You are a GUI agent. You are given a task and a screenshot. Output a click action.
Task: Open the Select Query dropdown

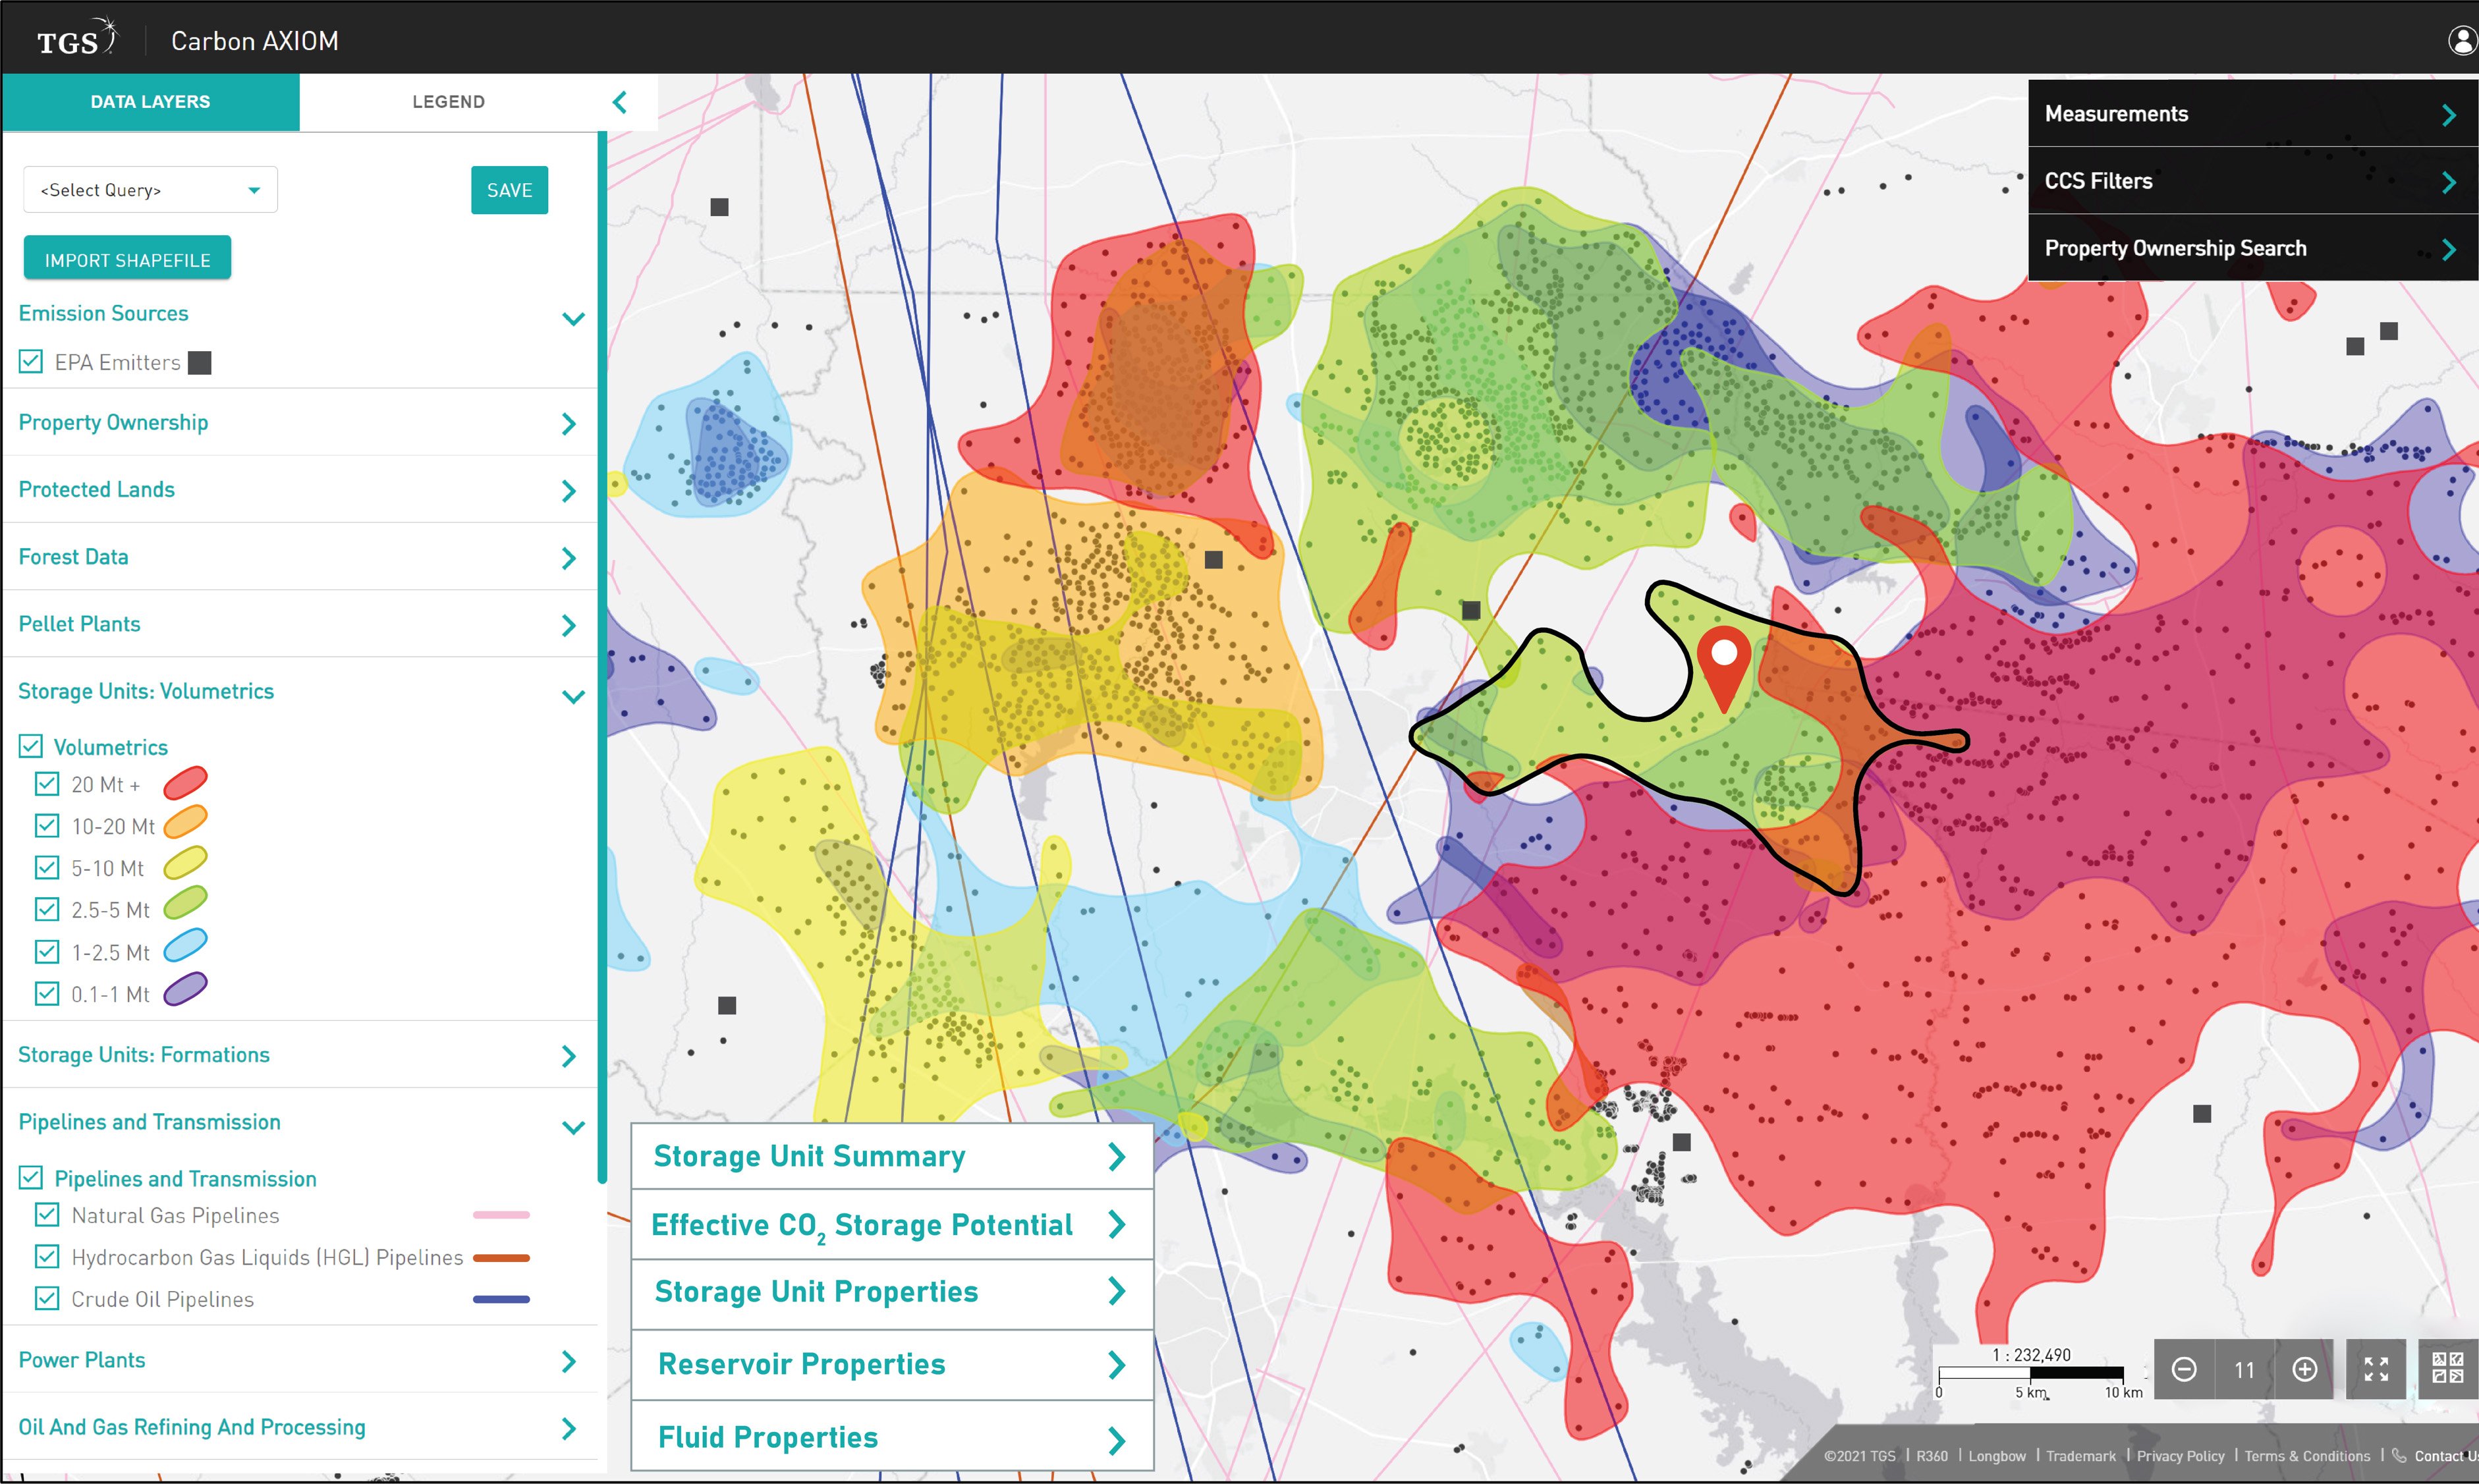(150, 190)
